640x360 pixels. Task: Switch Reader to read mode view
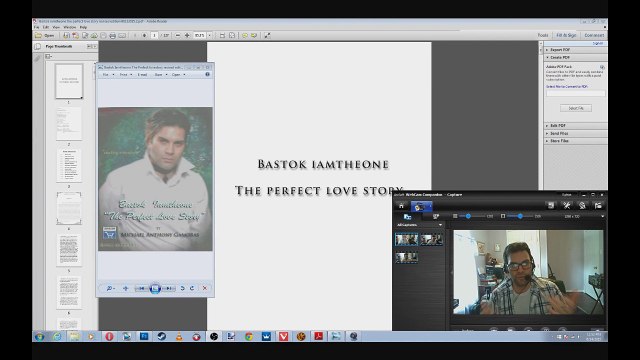(x=267, y=36)
